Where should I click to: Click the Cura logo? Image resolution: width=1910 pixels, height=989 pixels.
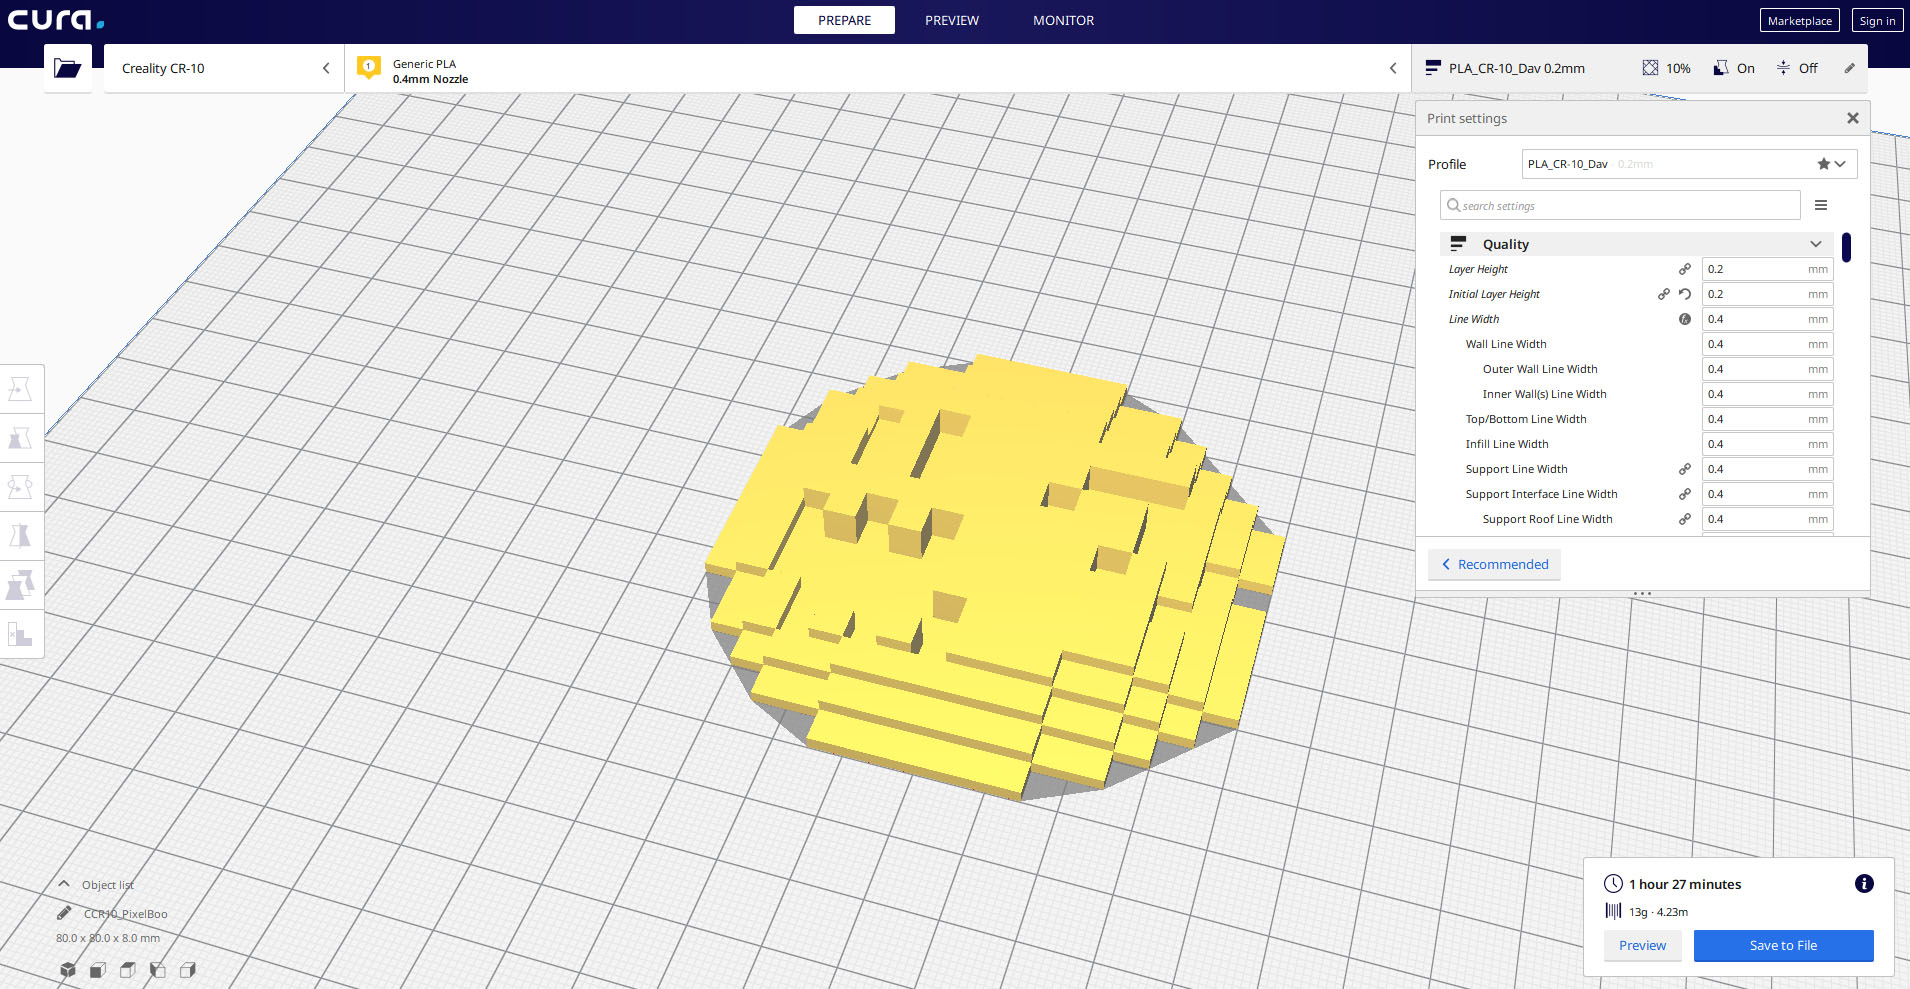(x=56, y=20)
